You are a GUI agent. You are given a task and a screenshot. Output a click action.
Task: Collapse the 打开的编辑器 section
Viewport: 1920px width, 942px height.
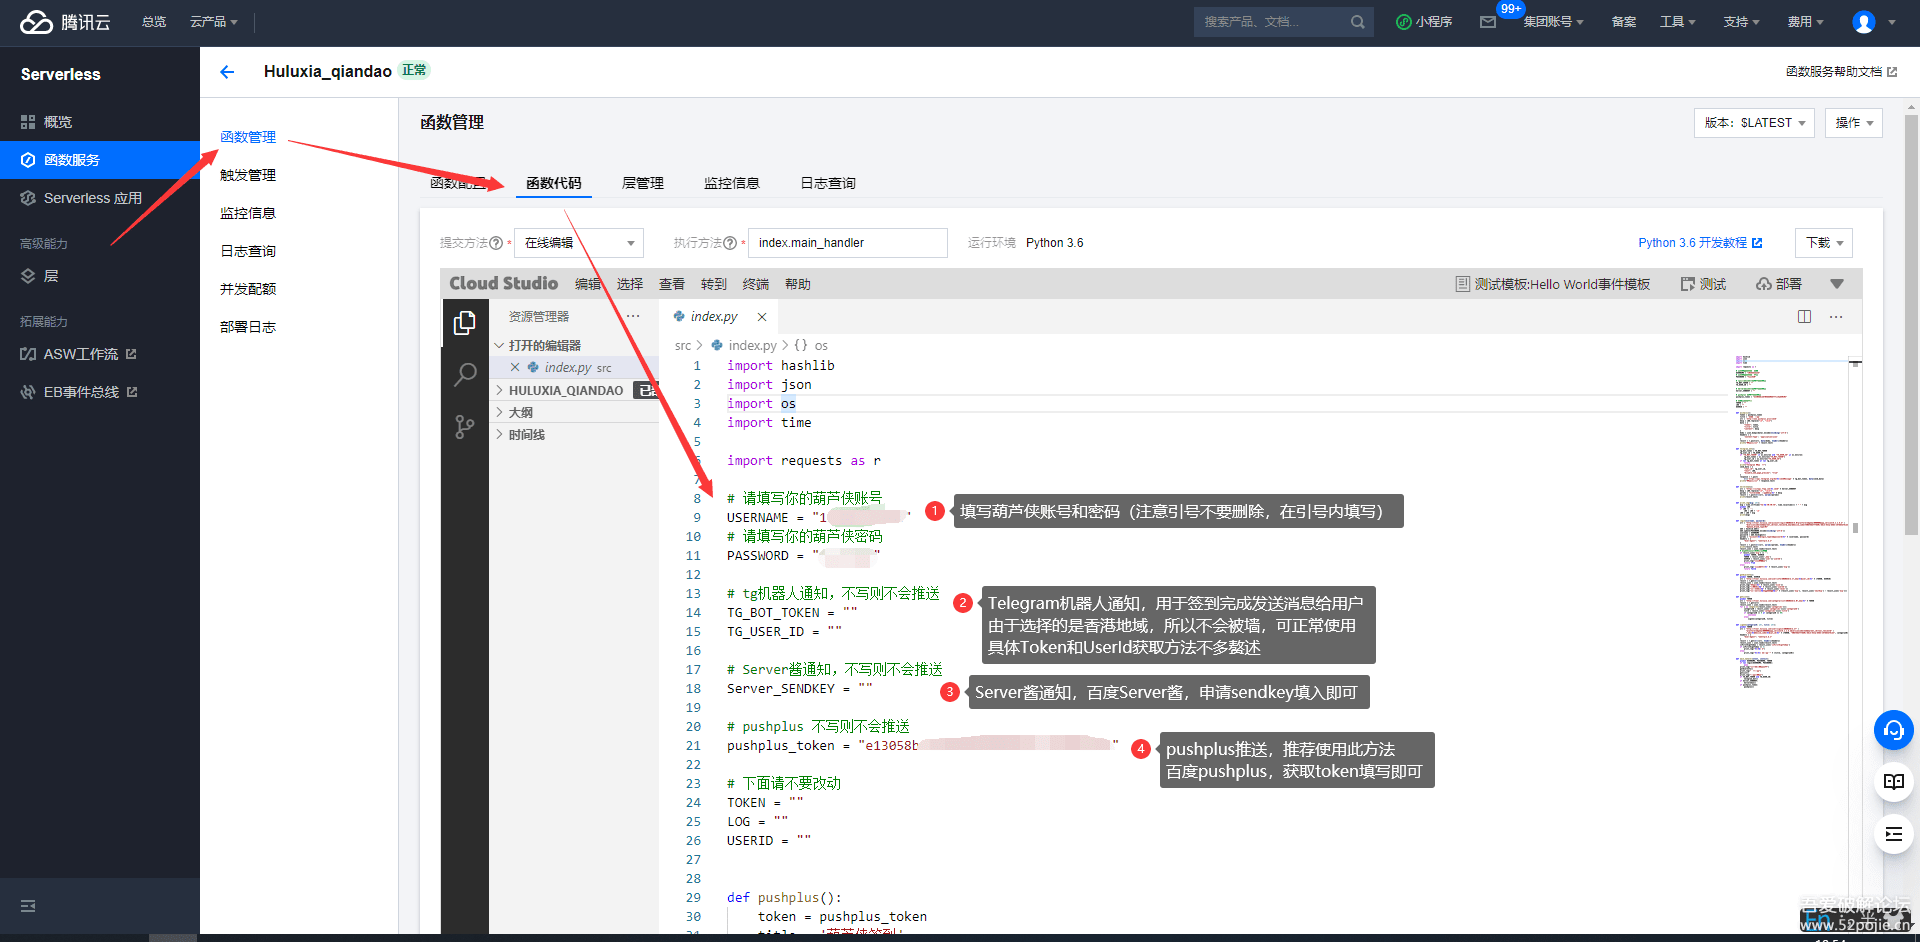[575, 346]
